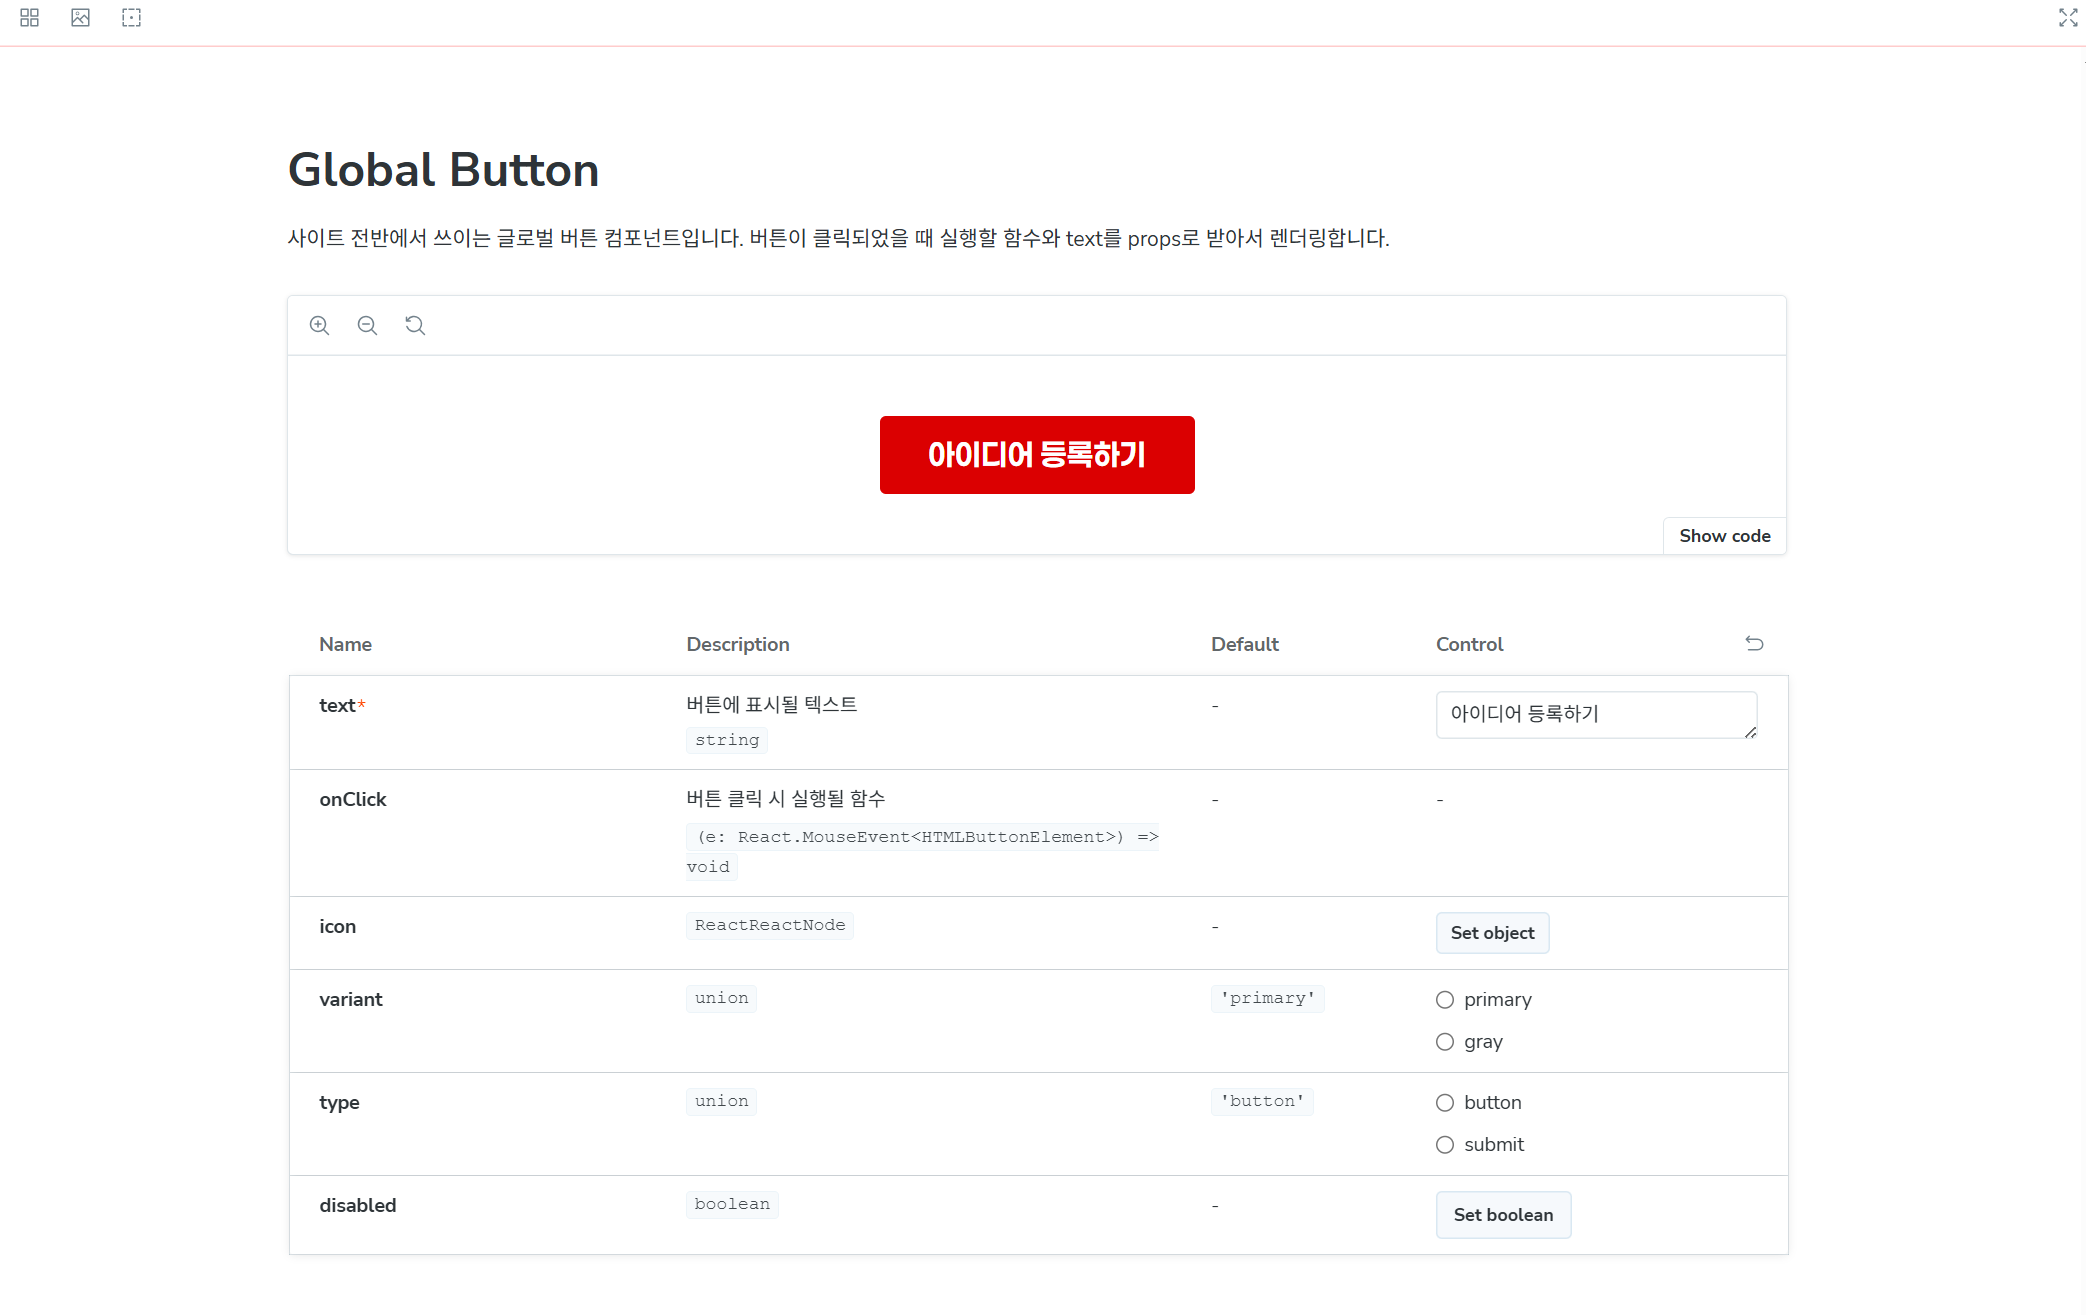Viewport: 2086px width, 1315px height.
Task: Enter fullscreen with top-right expand icon
Action: [2068, 18]
